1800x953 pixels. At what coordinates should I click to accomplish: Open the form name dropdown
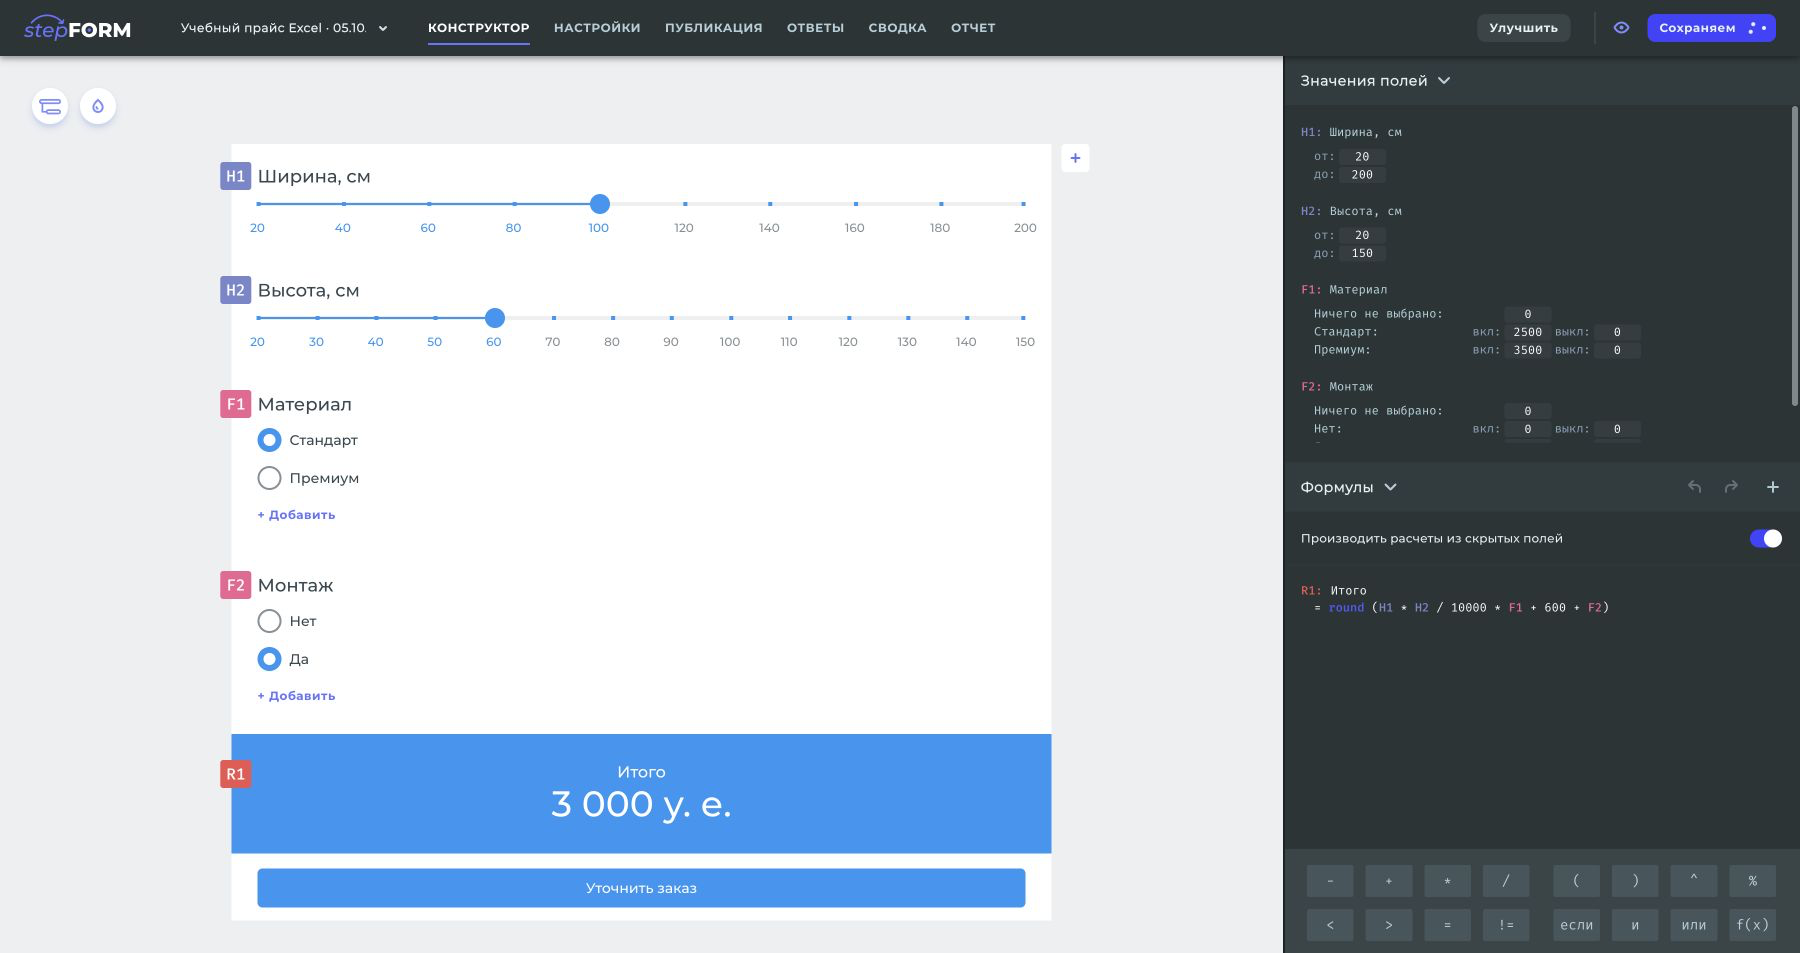[284, 28]
